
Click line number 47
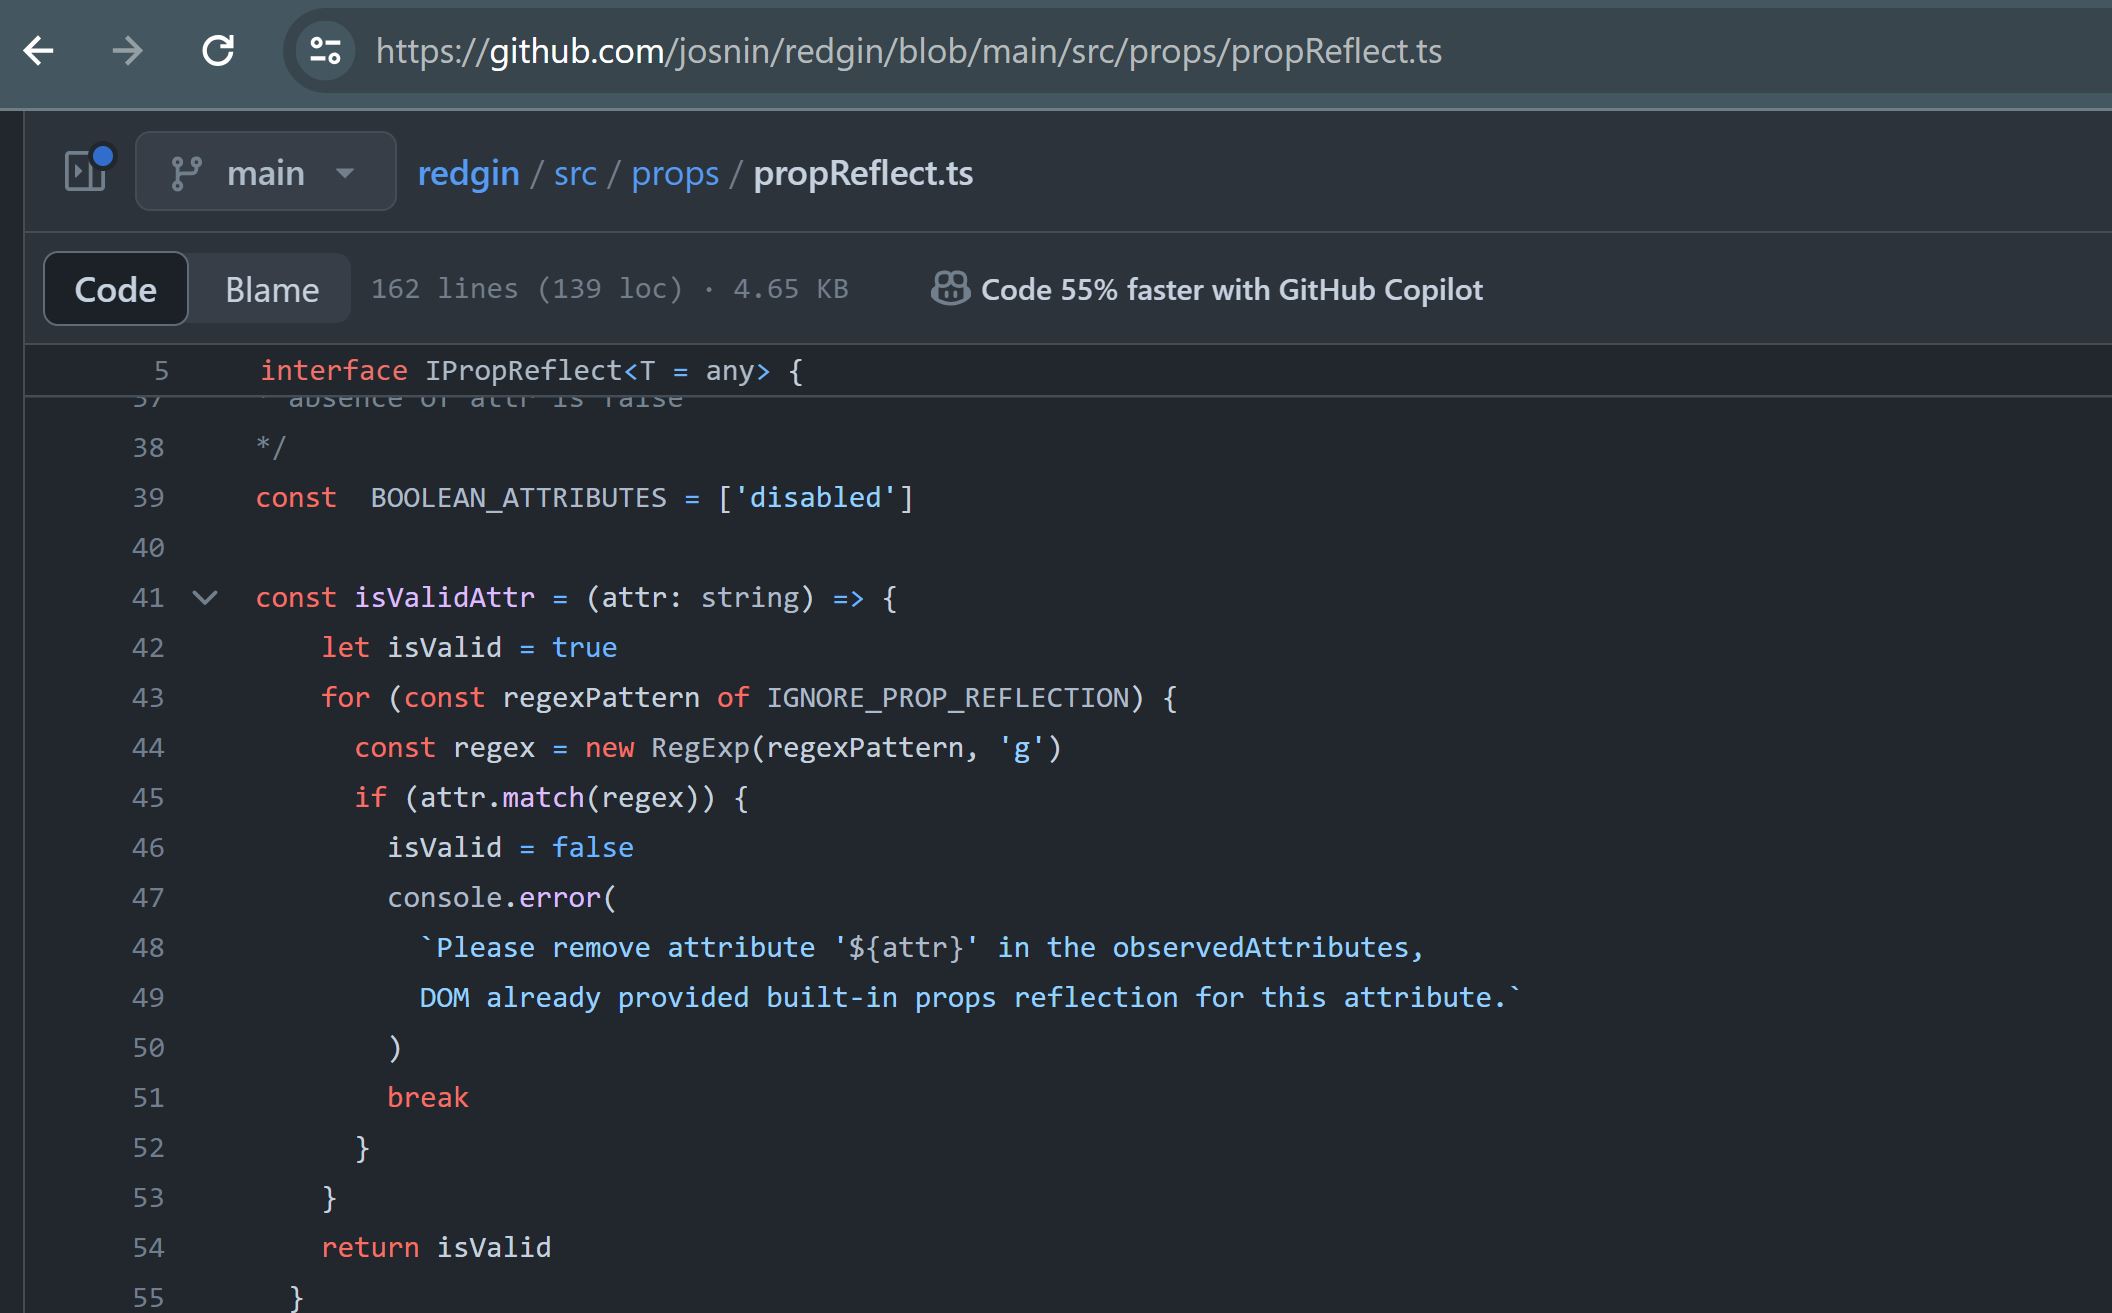(x=148, y=898)
